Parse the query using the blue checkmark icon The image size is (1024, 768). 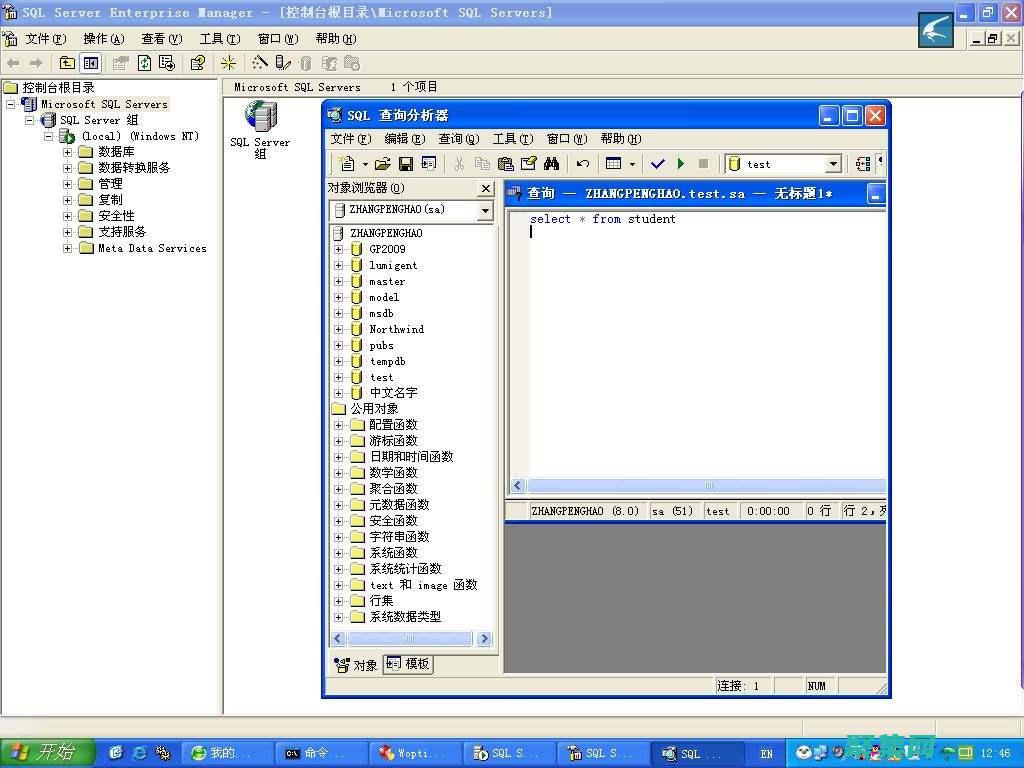[x=658, y=163]
